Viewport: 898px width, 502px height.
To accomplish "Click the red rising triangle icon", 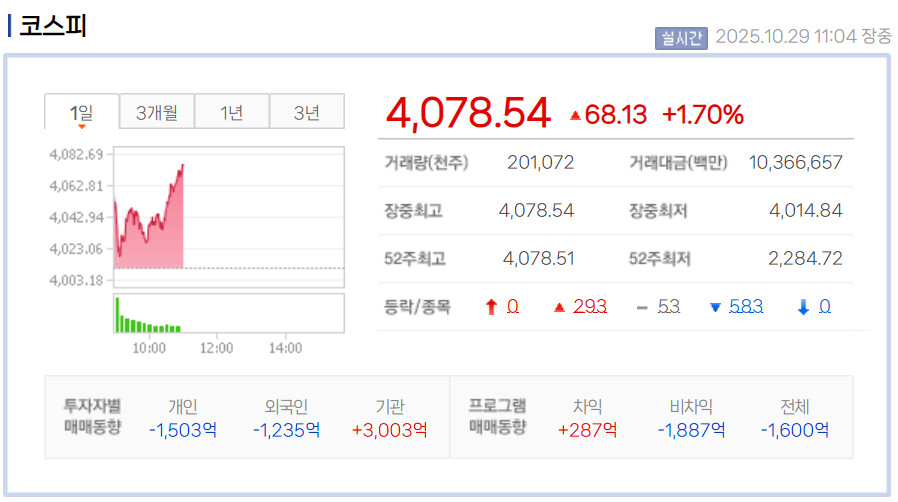I will click(x=560, y=308).
